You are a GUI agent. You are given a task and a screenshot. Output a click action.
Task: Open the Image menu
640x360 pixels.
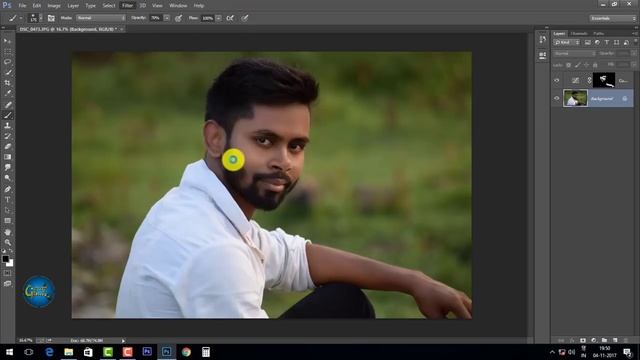coord(54,6)
